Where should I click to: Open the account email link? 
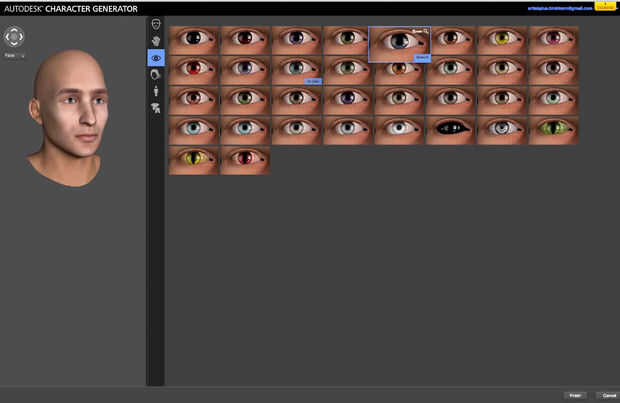click(x=560, y=8)
